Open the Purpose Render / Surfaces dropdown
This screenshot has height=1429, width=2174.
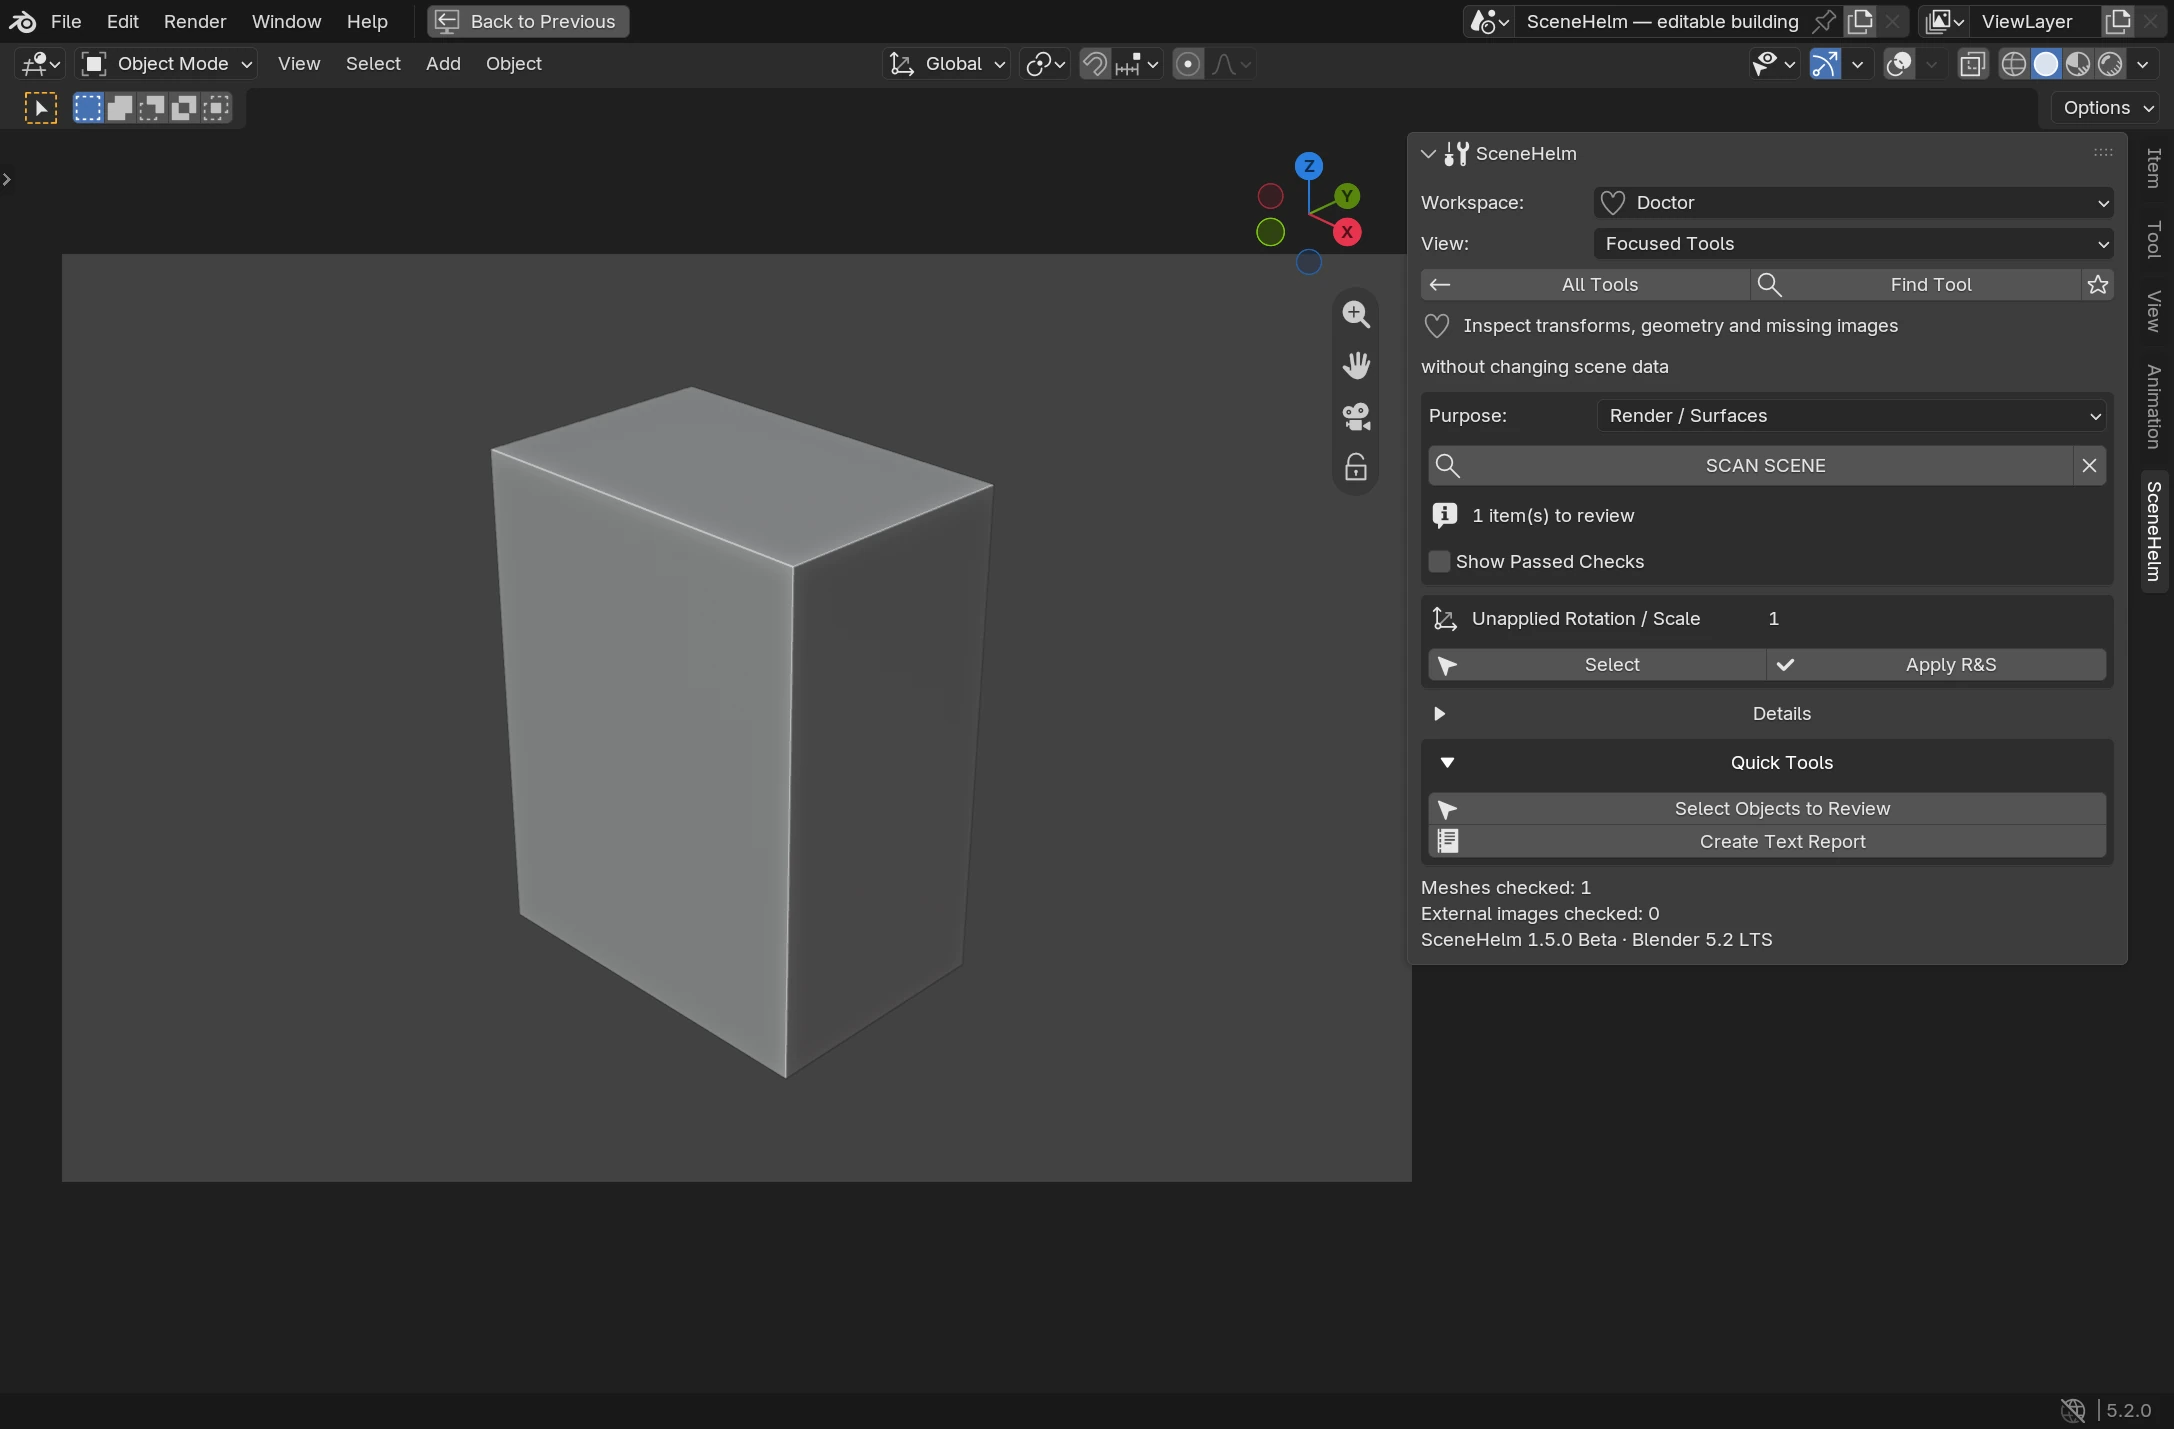[x=1851, y=416]
